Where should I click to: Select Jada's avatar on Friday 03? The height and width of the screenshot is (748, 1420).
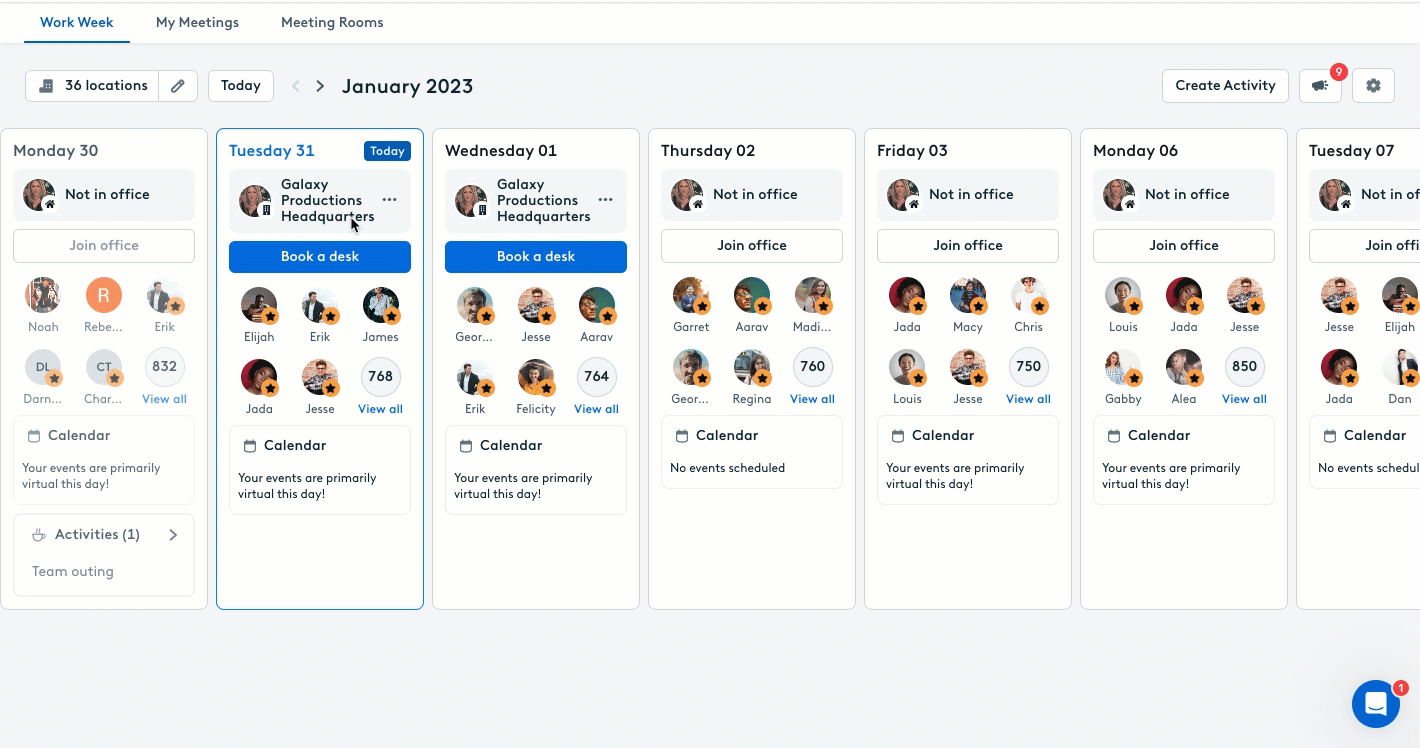[x=907, y=296]
